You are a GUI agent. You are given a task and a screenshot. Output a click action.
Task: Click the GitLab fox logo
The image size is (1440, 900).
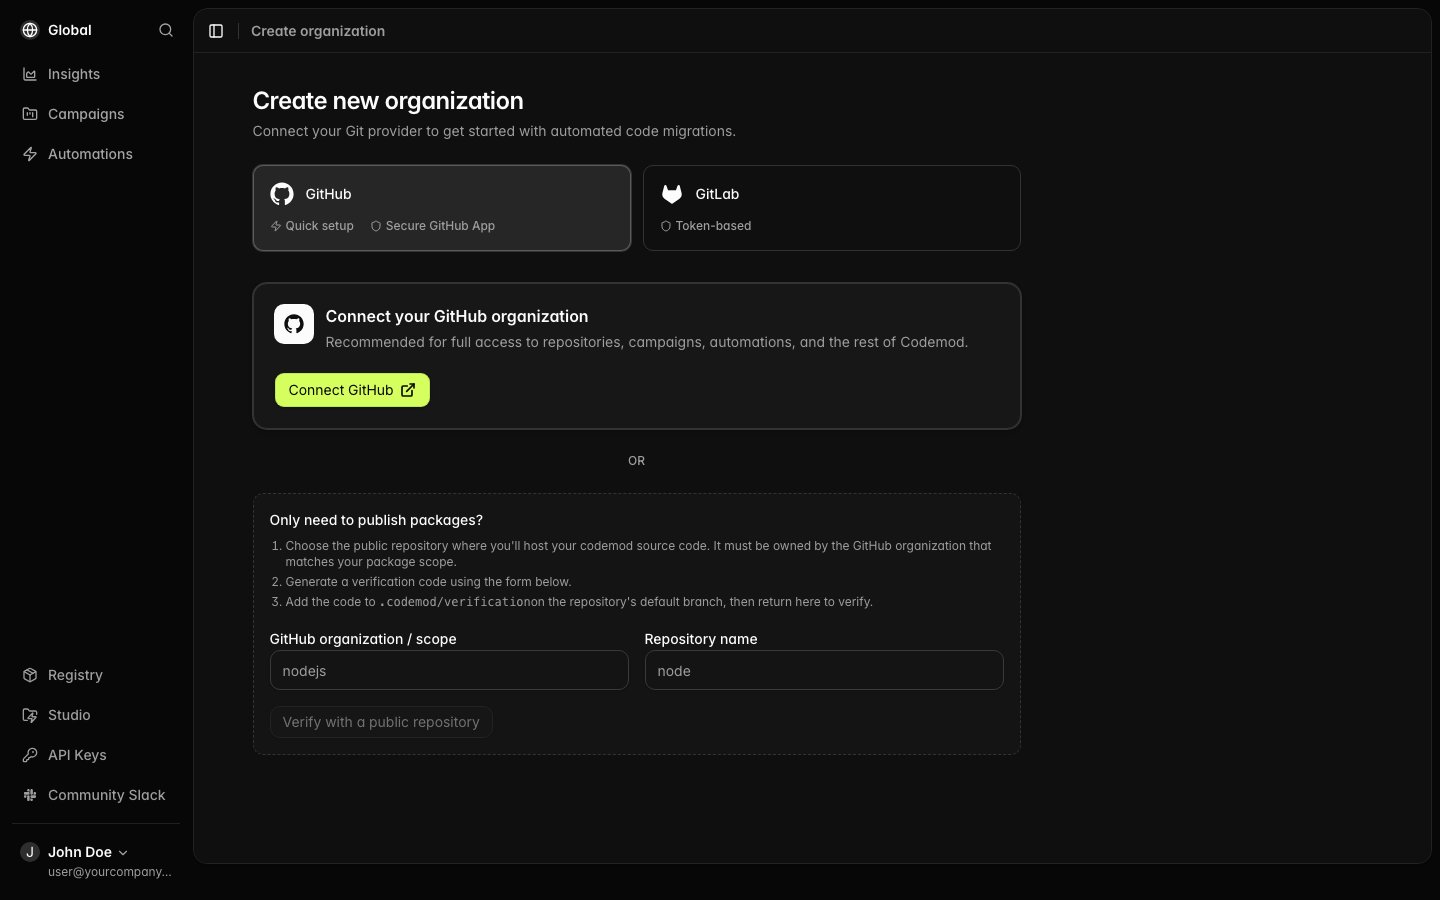(x=672, y=194)
